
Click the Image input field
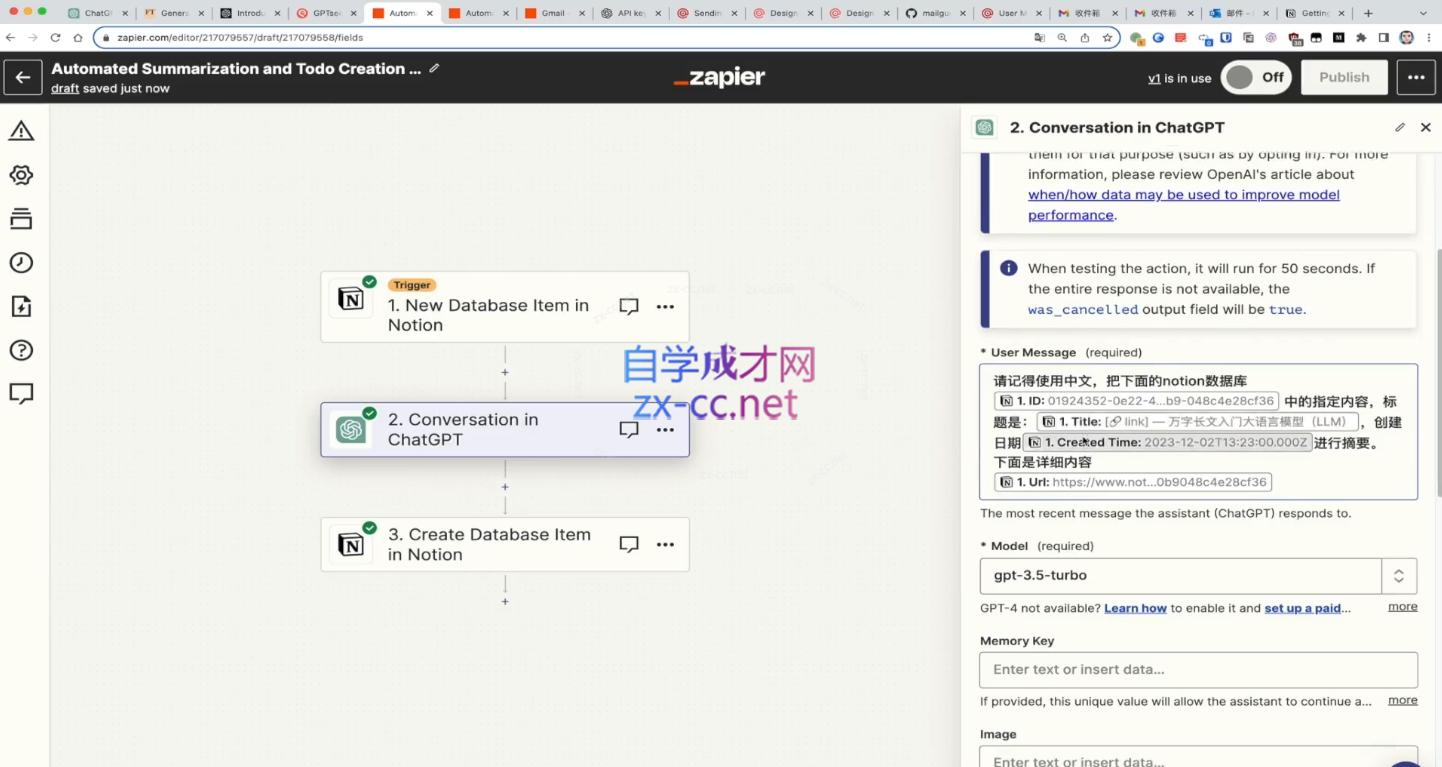click(1198, 757)
